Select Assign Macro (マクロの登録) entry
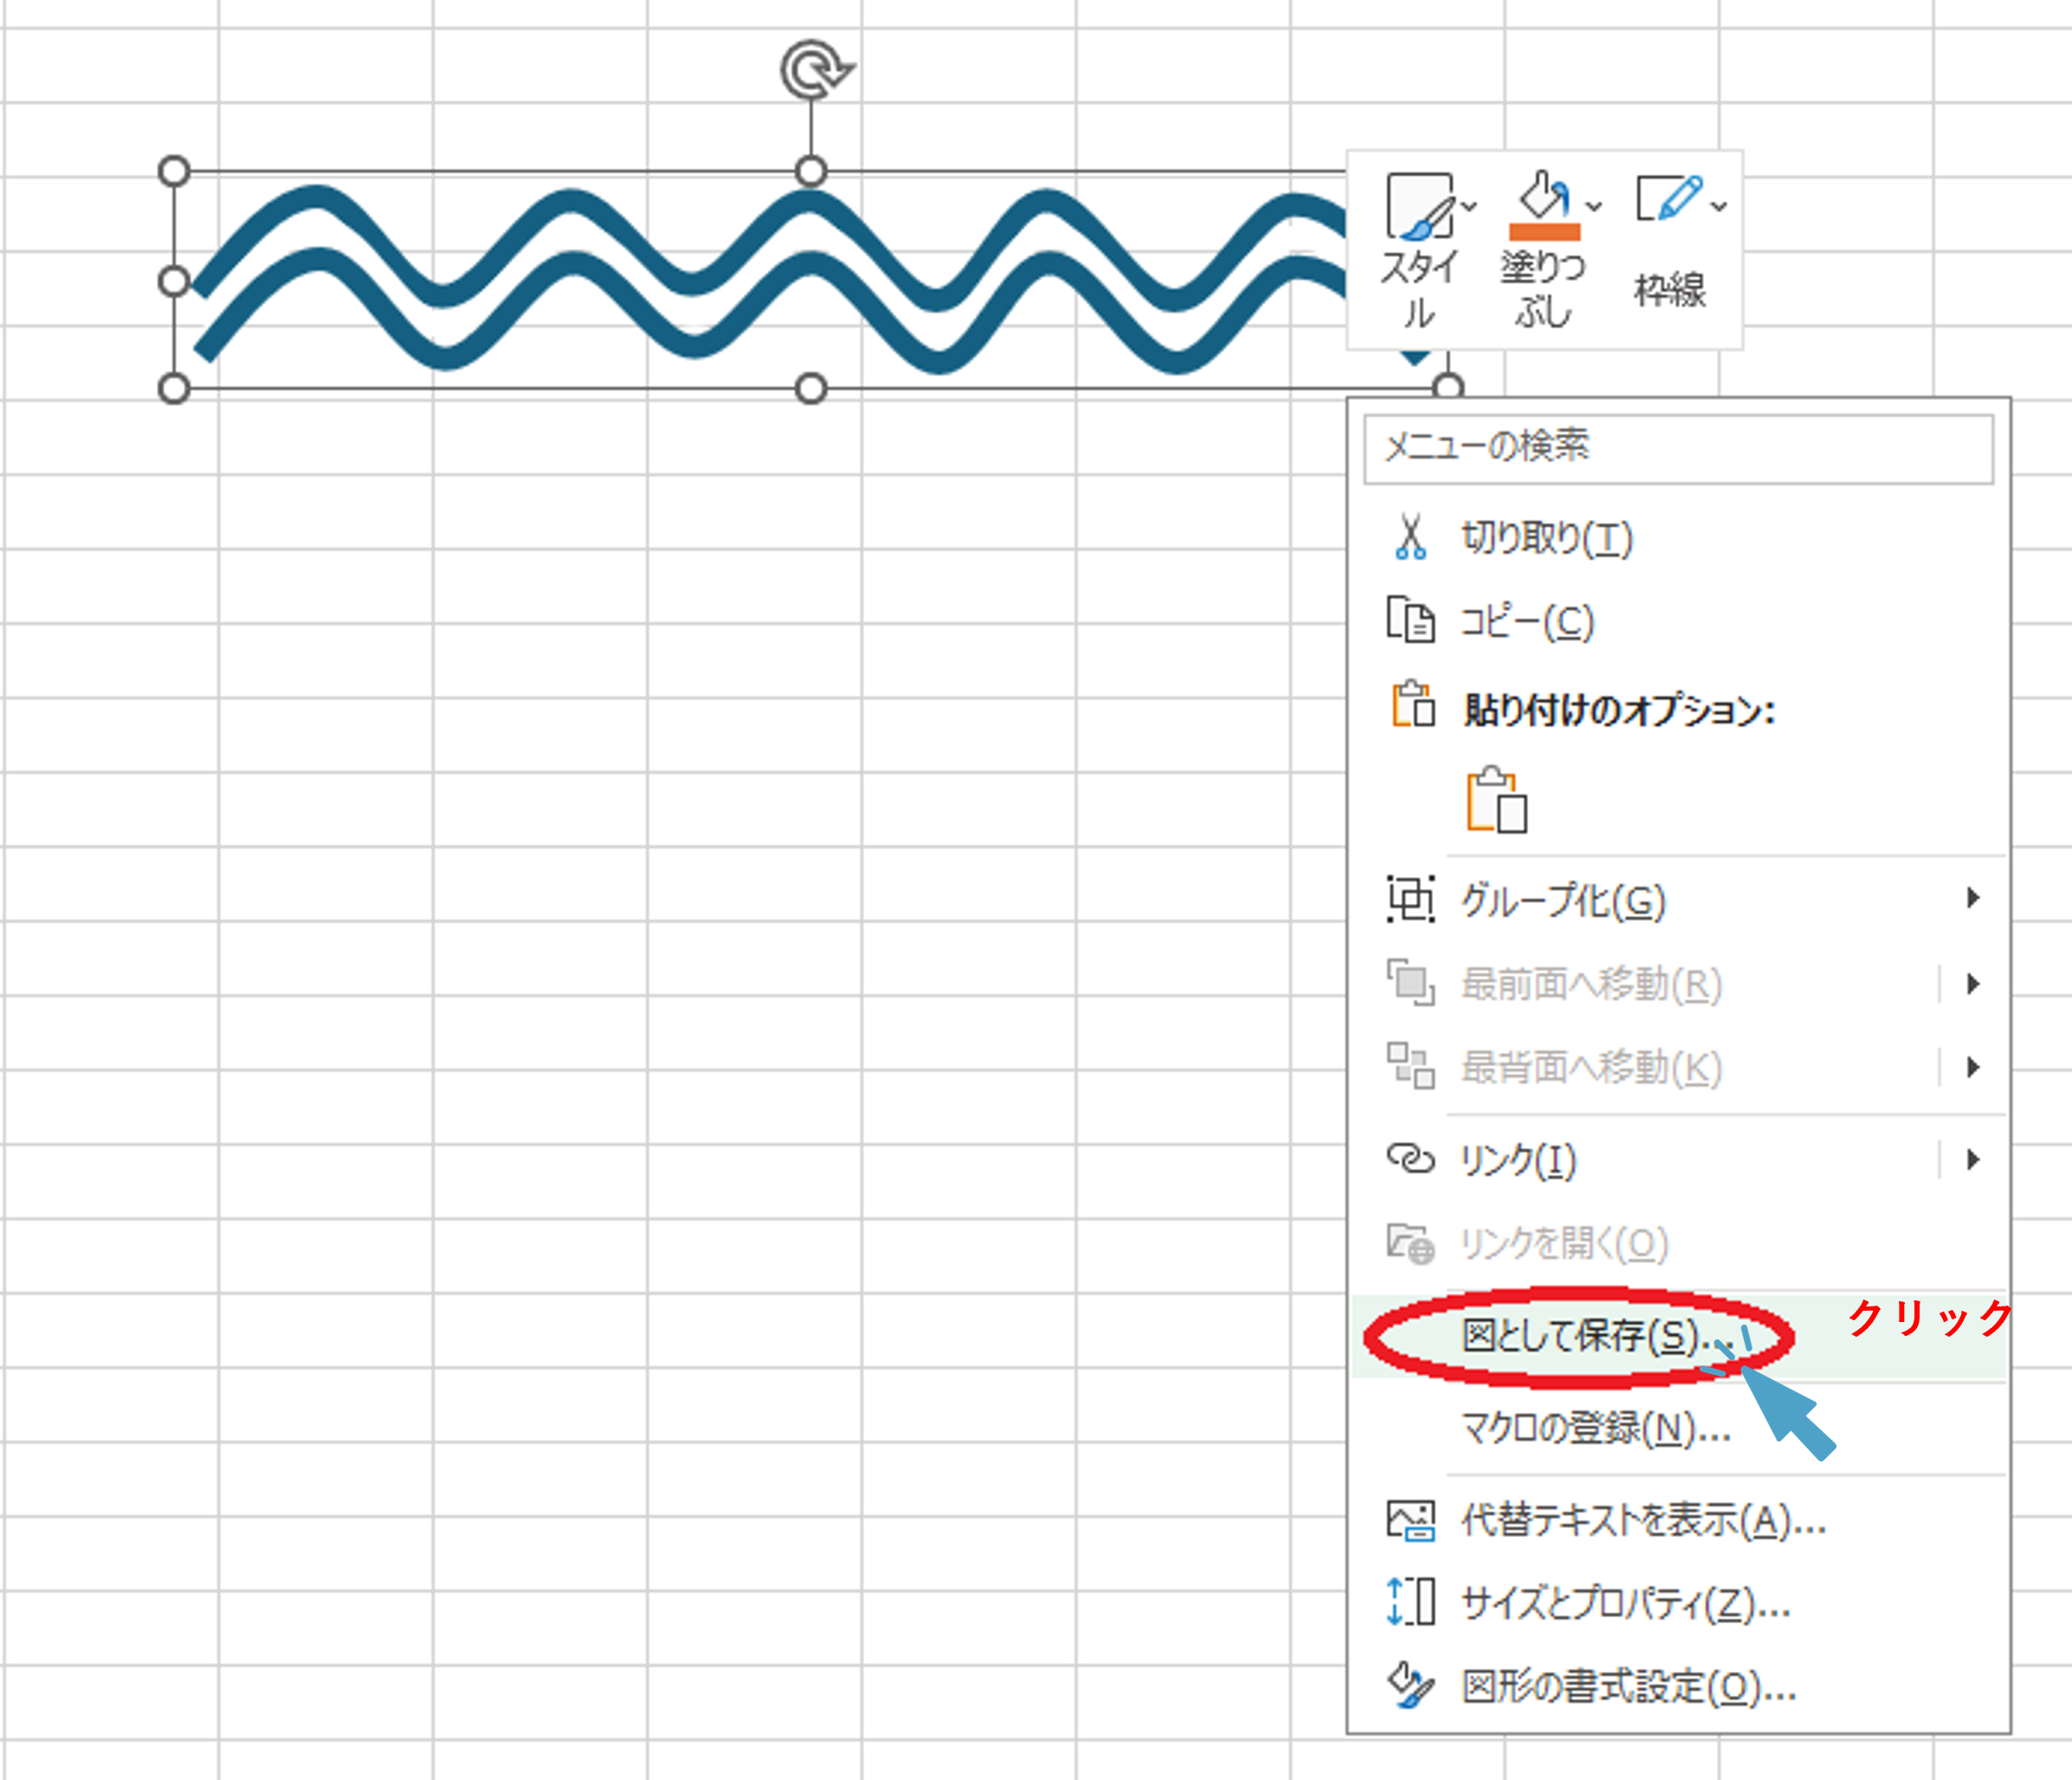Viewport: 2072px width, 1780px height. [1595, 1428]
